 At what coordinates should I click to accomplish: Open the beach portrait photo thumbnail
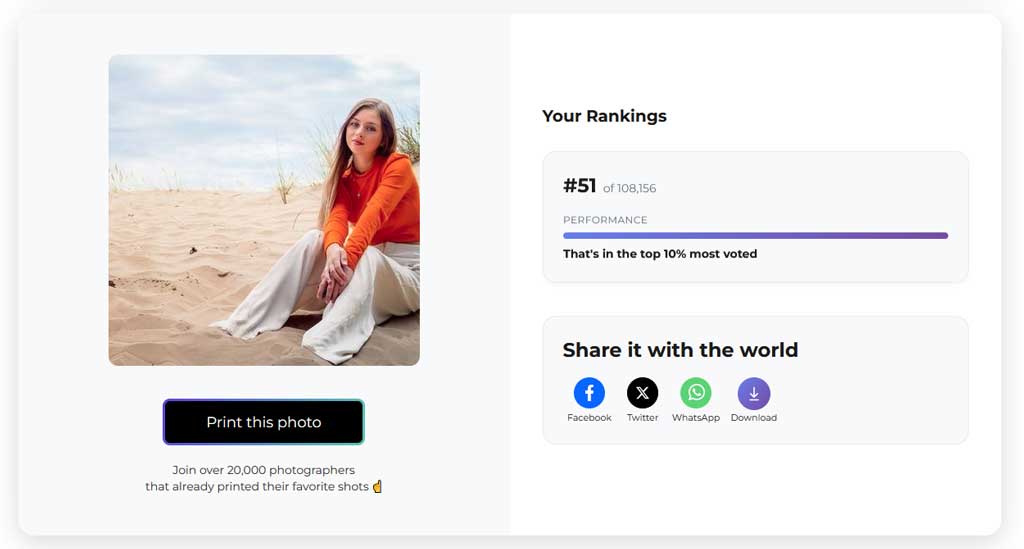click(264, 210)
